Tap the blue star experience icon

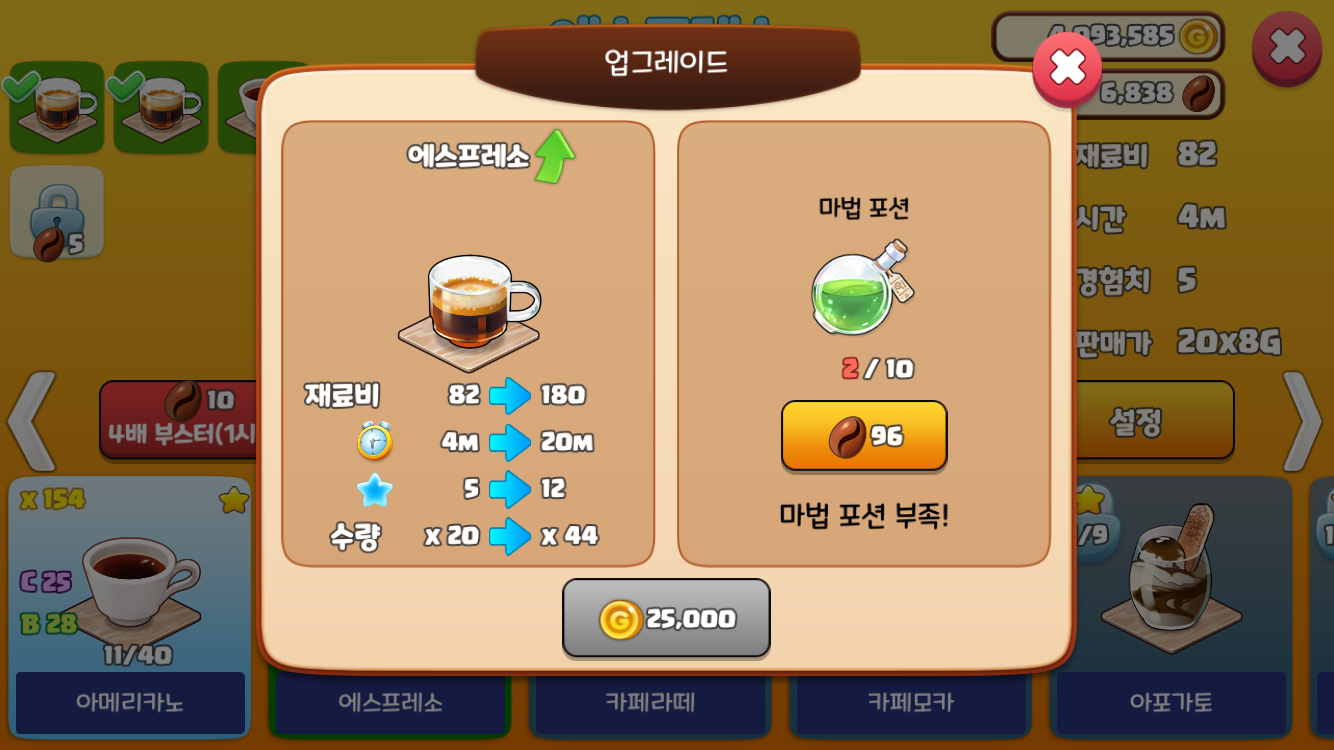[375, 489]
